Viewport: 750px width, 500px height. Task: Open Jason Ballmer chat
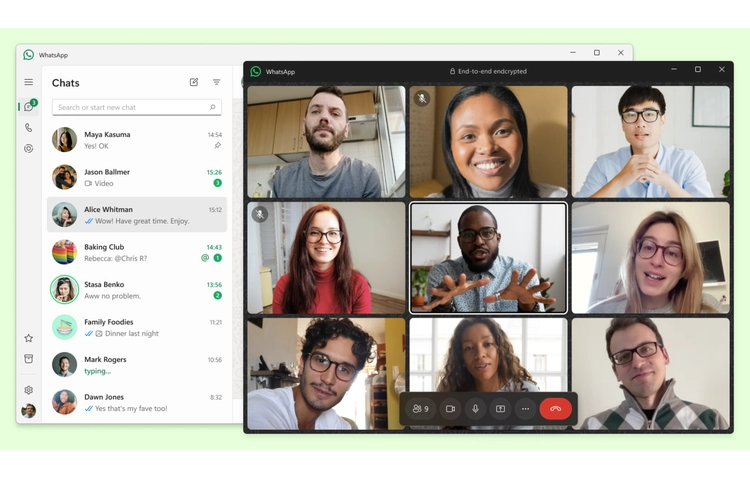pos(137,177)
